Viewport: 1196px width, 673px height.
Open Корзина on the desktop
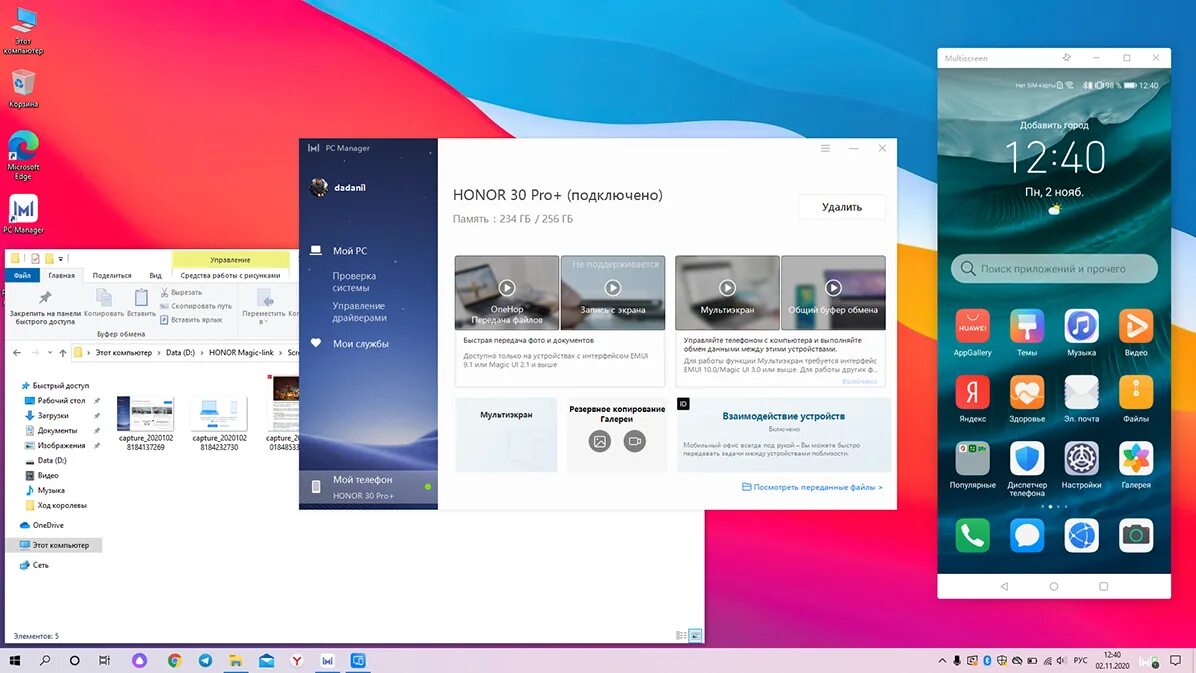[24, 89]
